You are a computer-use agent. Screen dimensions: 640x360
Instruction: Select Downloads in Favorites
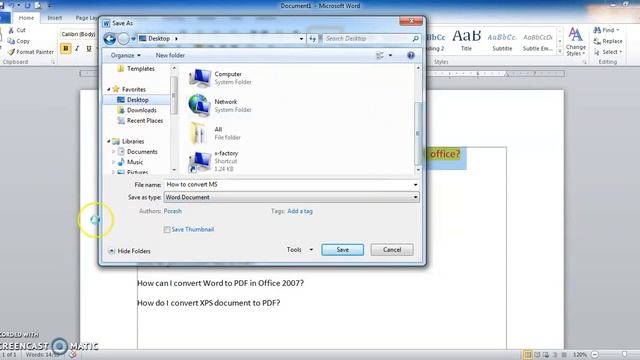point(137,110)
